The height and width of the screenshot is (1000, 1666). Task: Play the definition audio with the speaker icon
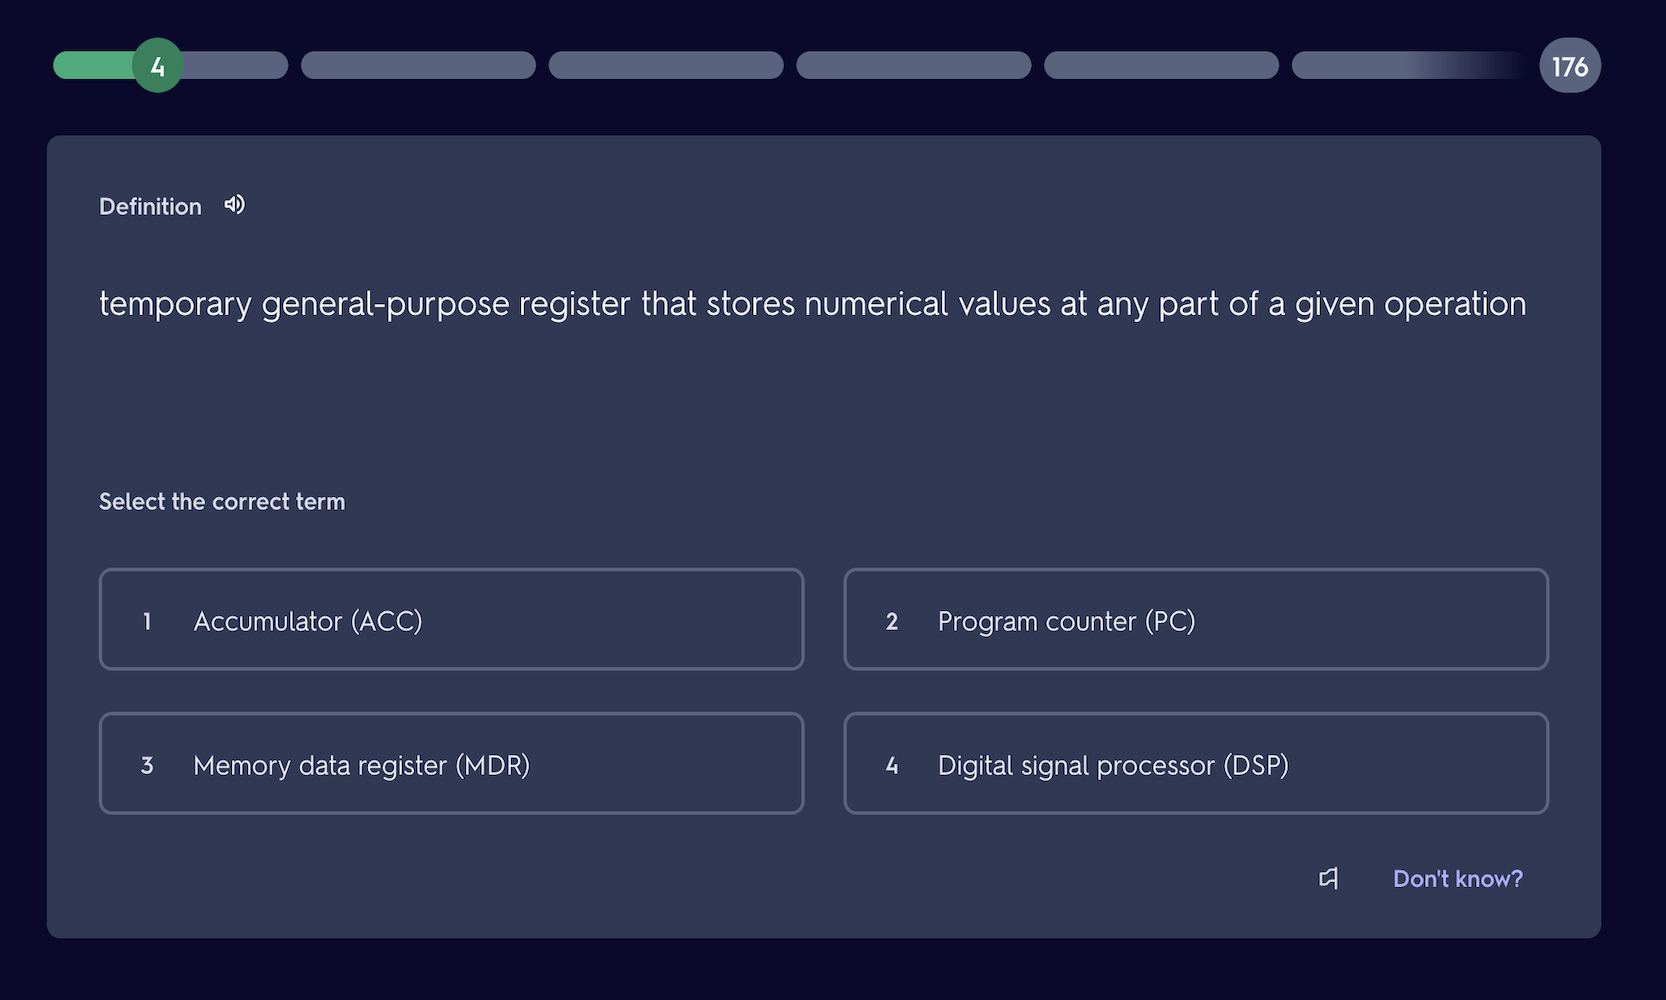(234, 205)
